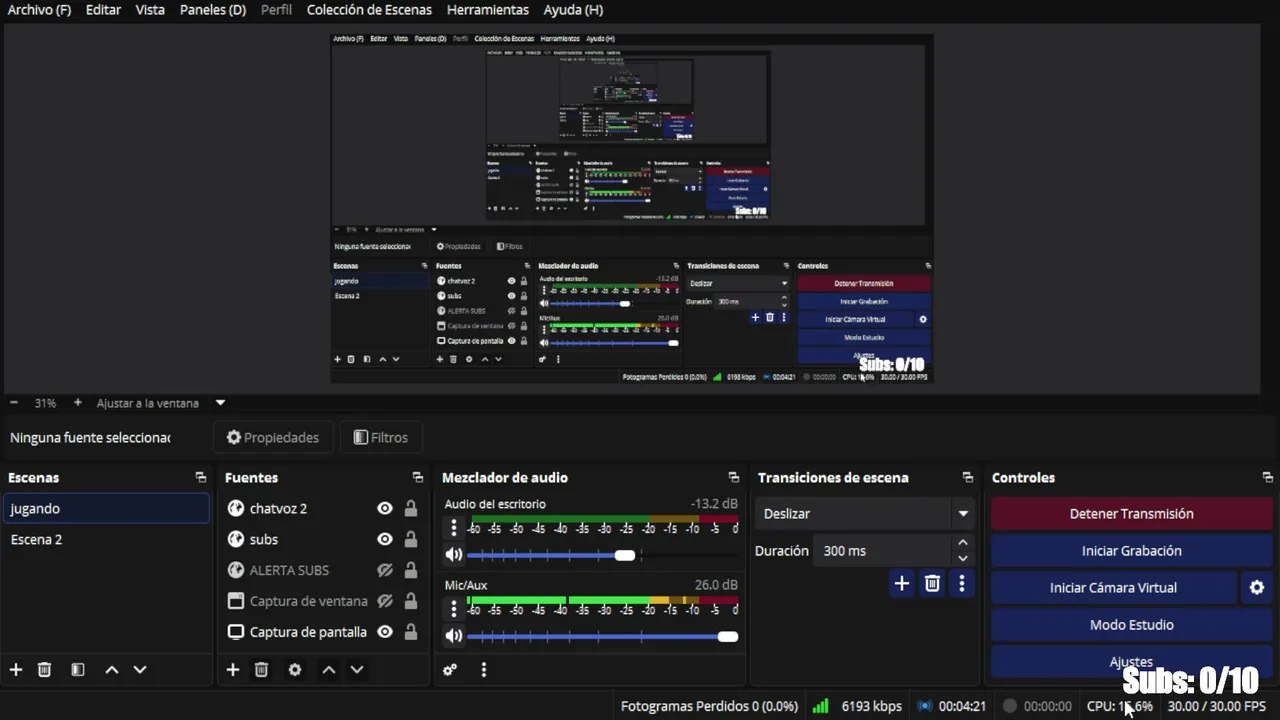Open the Colección de Escenas menu
This screenshot has width=1280, height=720.
coord(369,10)
